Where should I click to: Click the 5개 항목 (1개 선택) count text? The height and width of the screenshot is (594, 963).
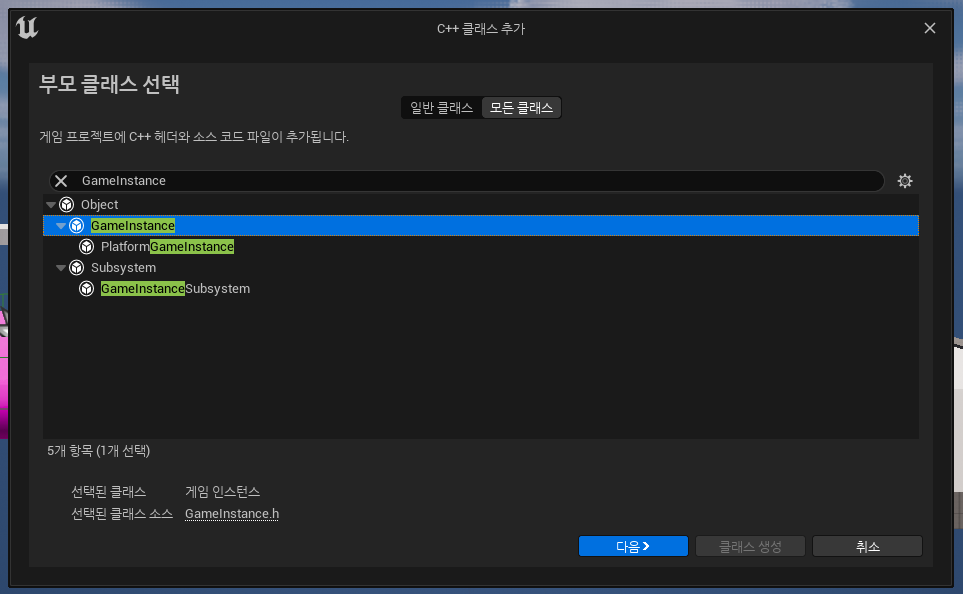click(x=98, y=450)
